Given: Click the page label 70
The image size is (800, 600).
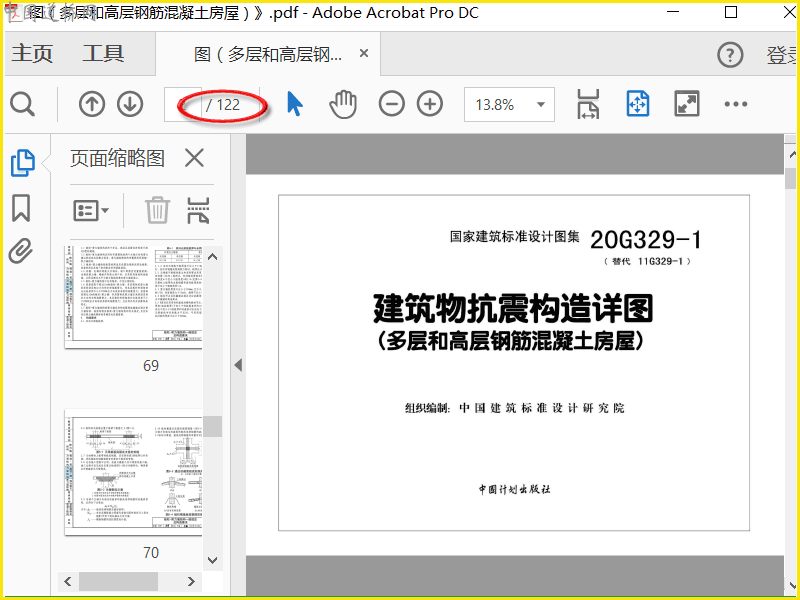Looking at the screenshot, I should (151, 553).
